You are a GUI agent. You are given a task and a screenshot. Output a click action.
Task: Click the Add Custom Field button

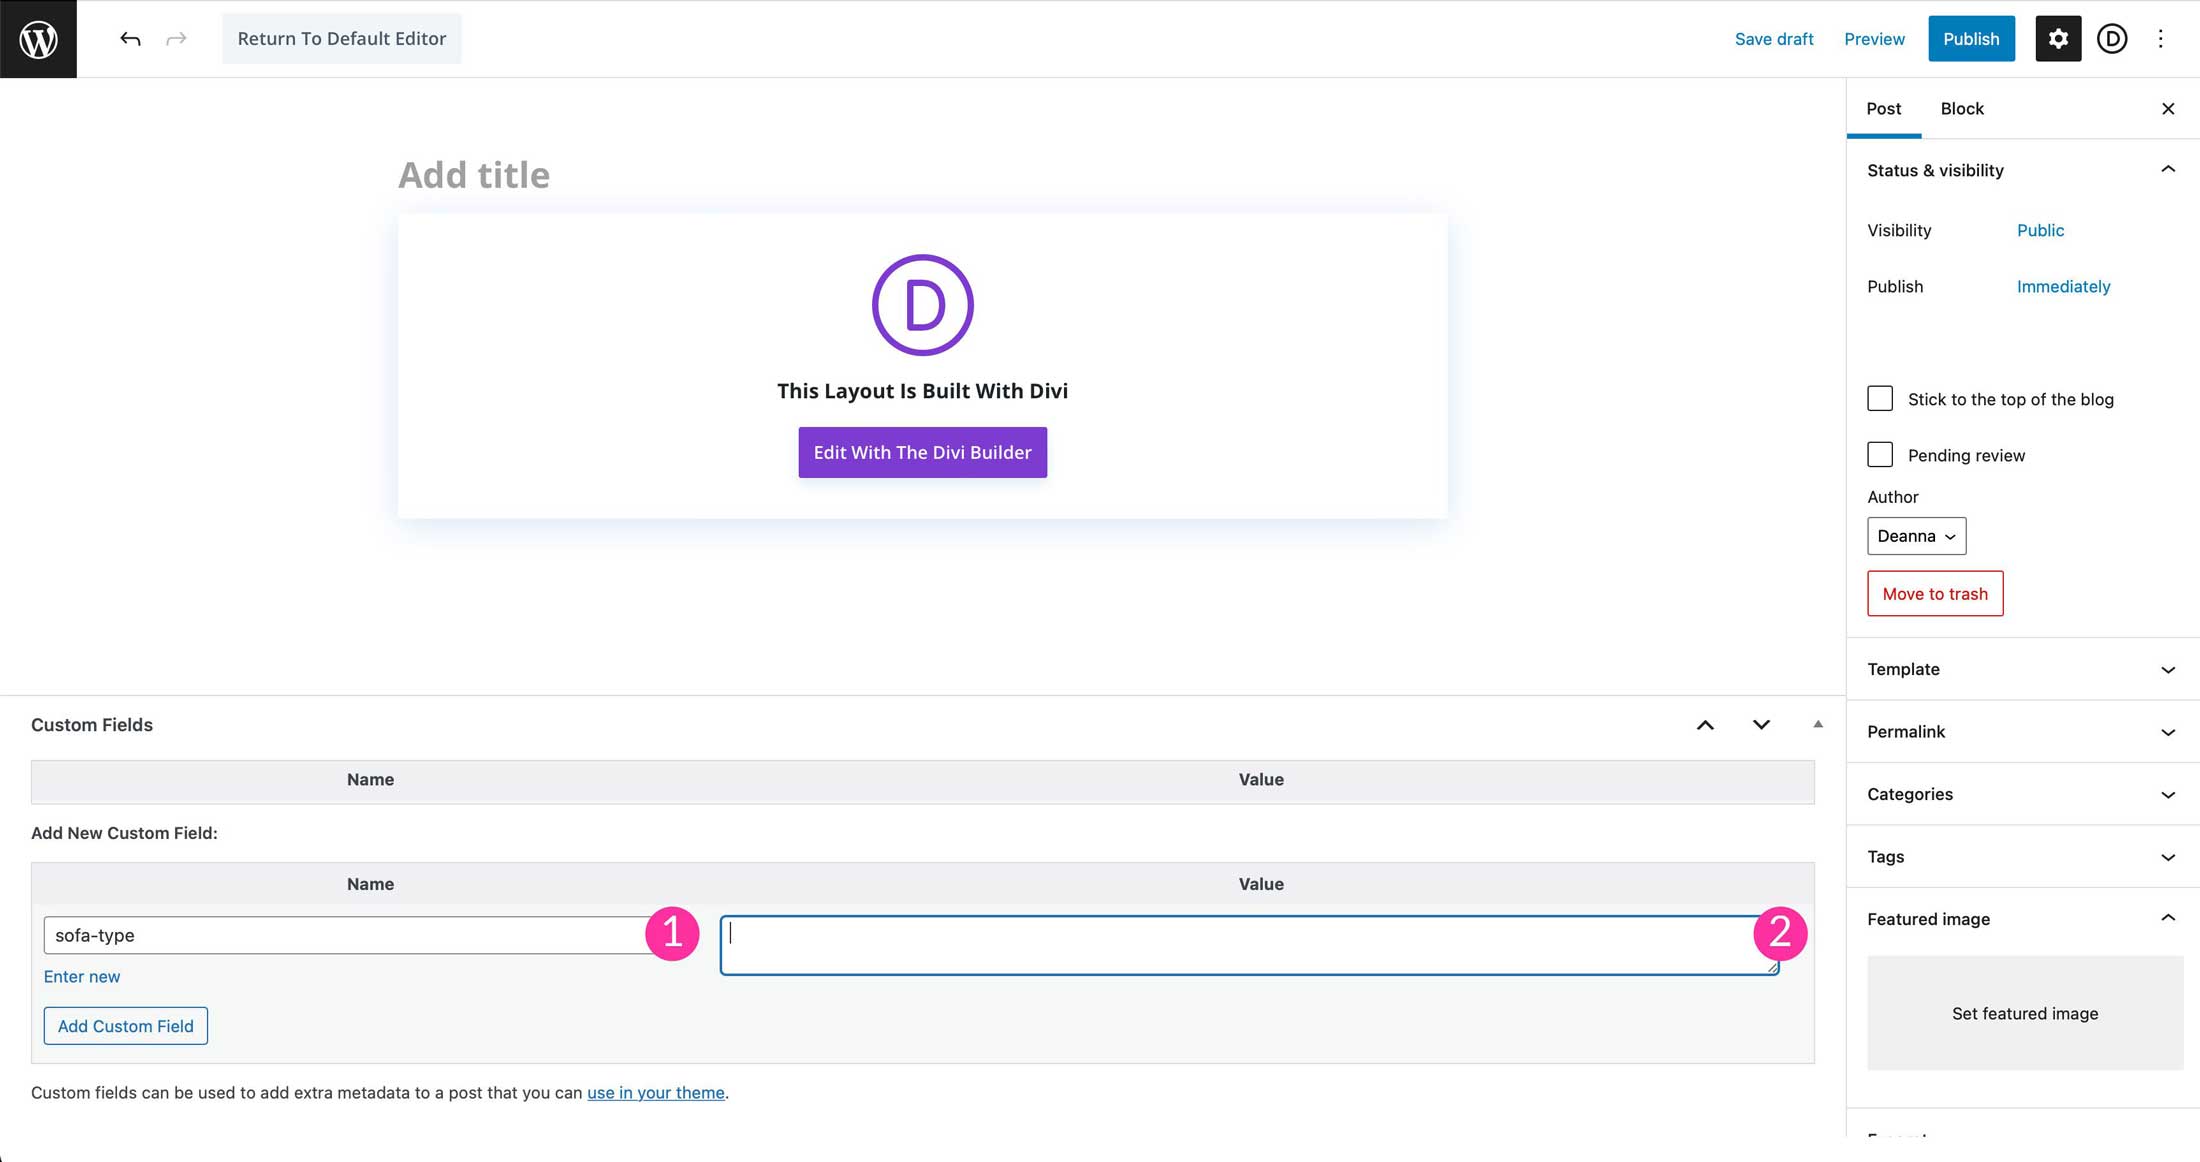[125, 1025]
